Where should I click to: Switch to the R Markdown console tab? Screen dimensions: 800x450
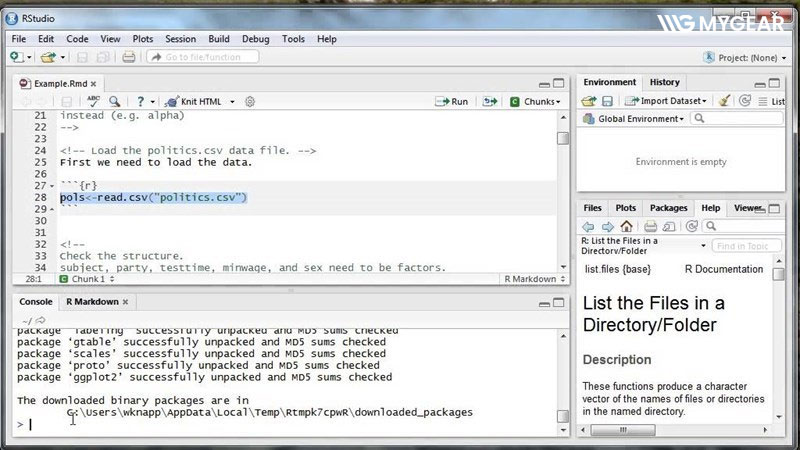tap(92, 302)
